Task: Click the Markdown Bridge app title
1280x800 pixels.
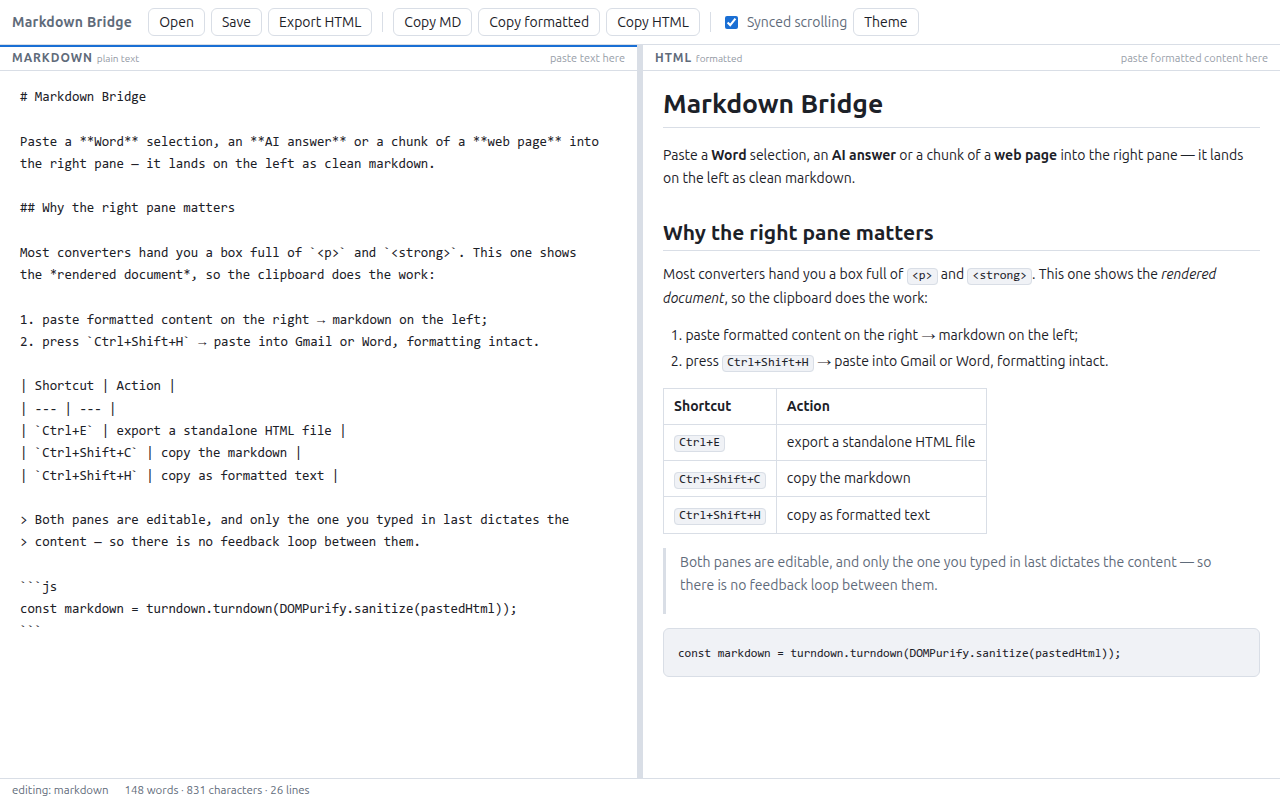Action: coord(72,22)
